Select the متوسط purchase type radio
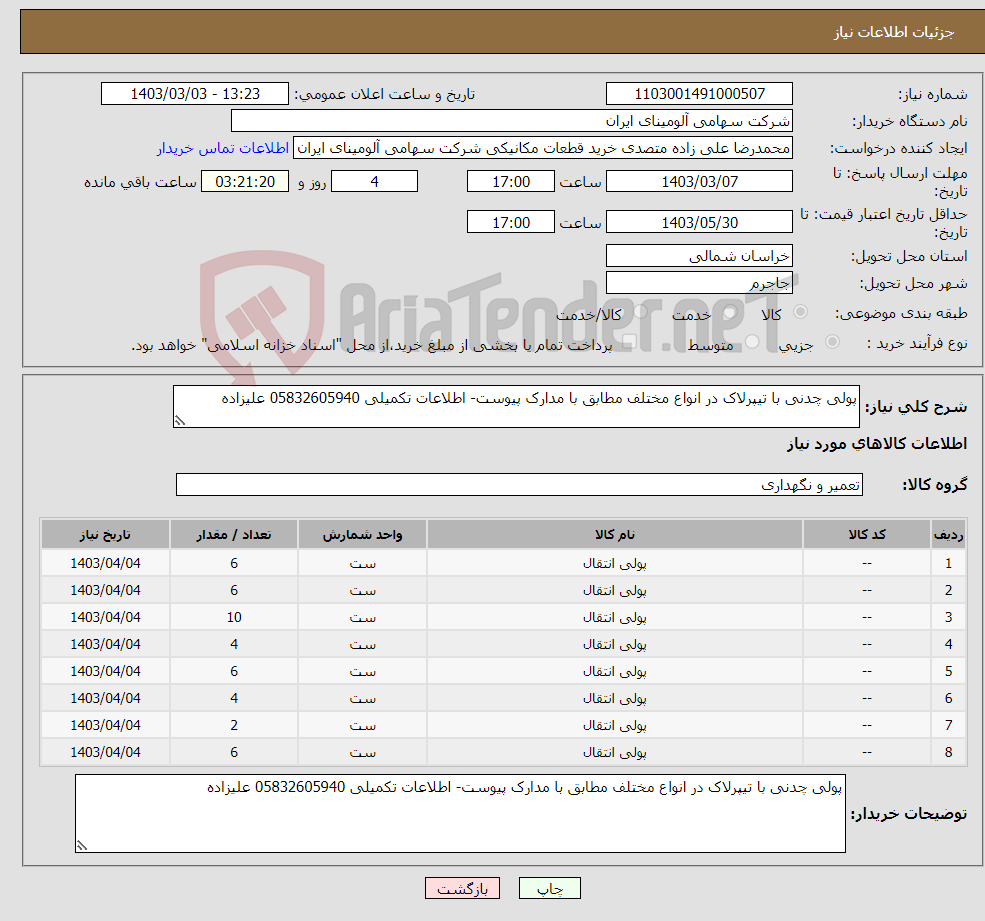This screenshot has width=985, height=921. pyautogui.click(x=752, y=342)
